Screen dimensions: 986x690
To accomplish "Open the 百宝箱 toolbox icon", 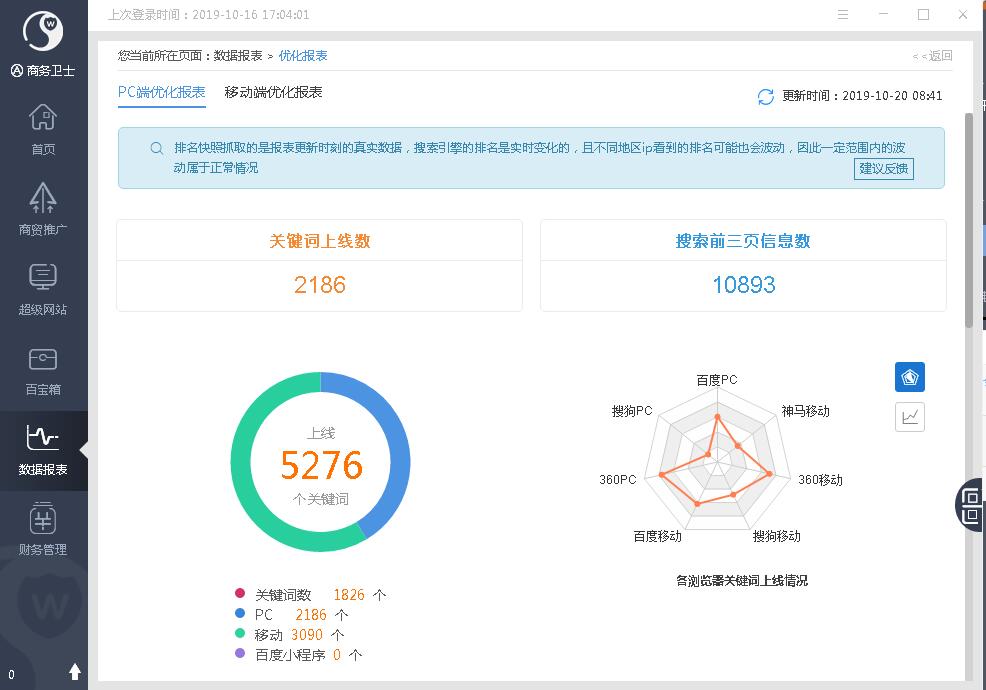I will click(43, 359).
